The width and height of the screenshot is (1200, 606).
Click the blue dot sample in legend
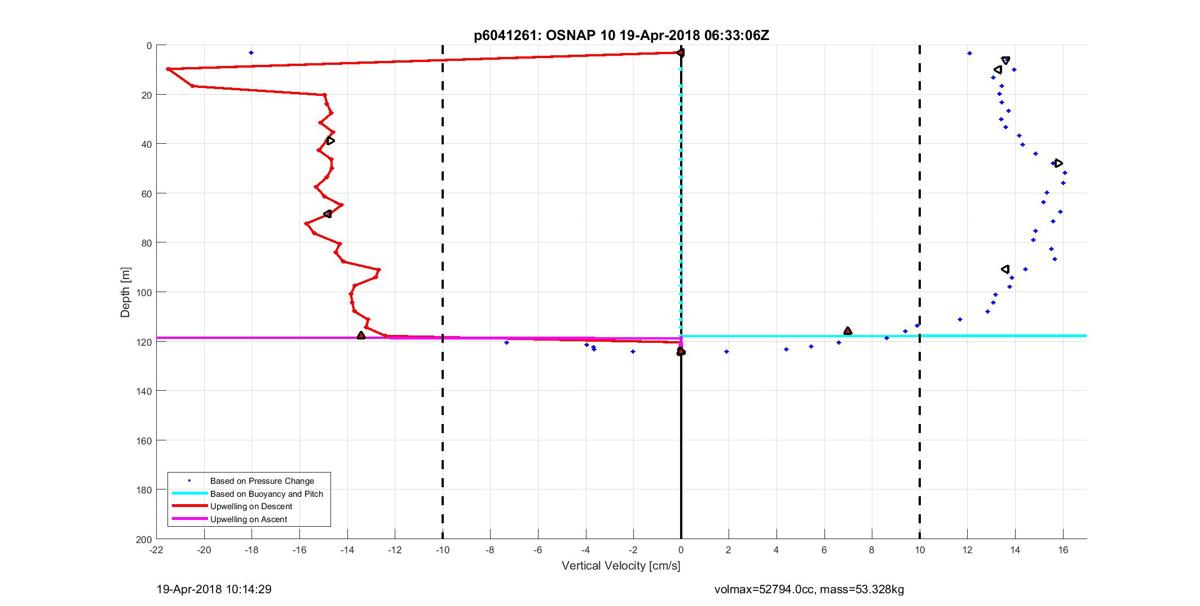point(189,481)
